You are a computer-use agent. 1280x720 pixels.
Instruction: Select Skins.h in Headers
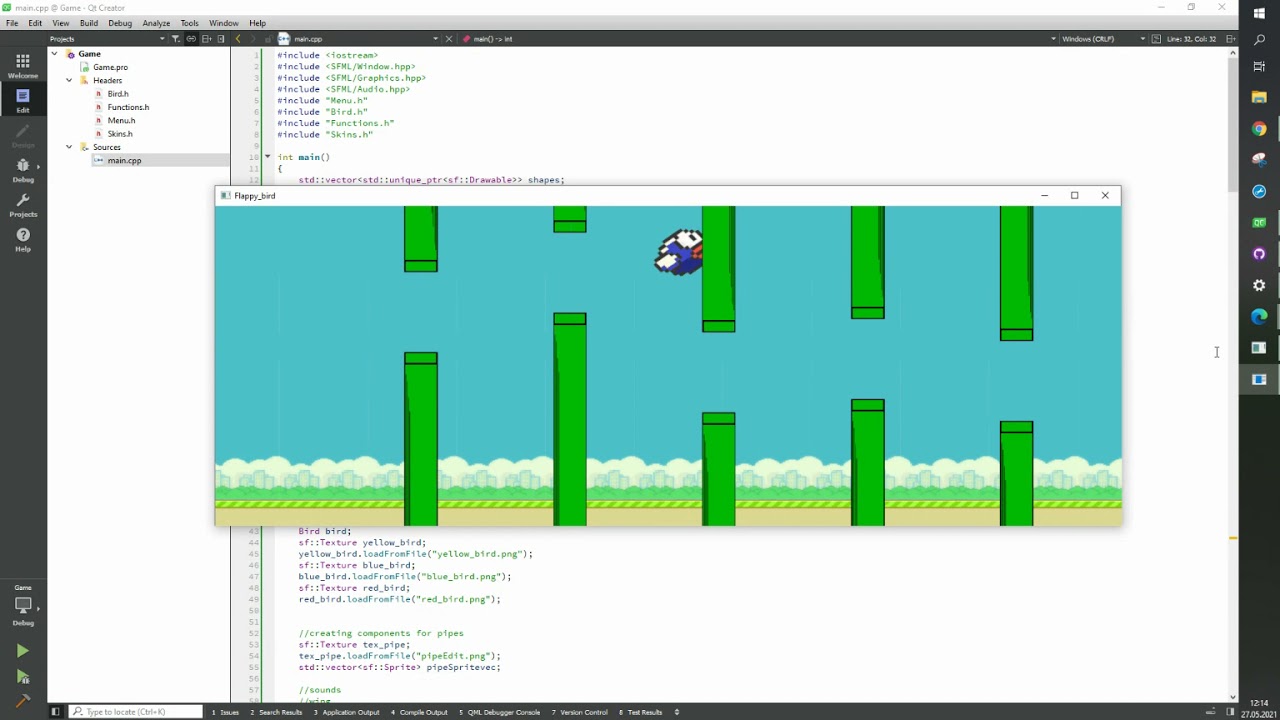click(x=120, y=134)
